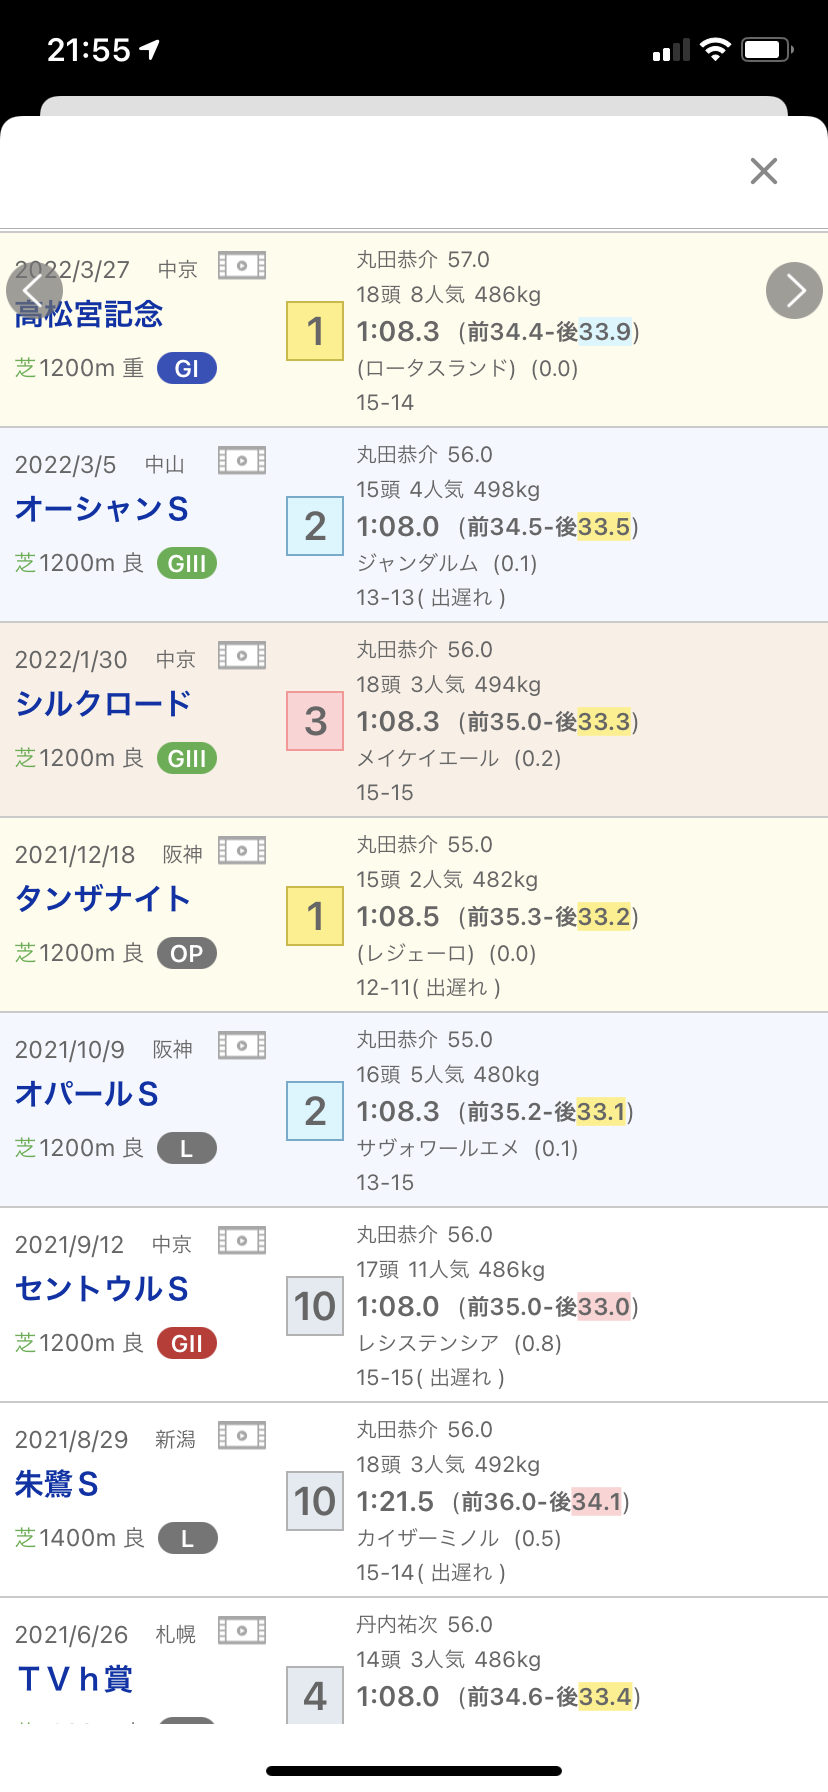The height and width of the screenshot is (1792, 828).
Task: Play the Tanzanite race video icon
Action: coord(242,851)
